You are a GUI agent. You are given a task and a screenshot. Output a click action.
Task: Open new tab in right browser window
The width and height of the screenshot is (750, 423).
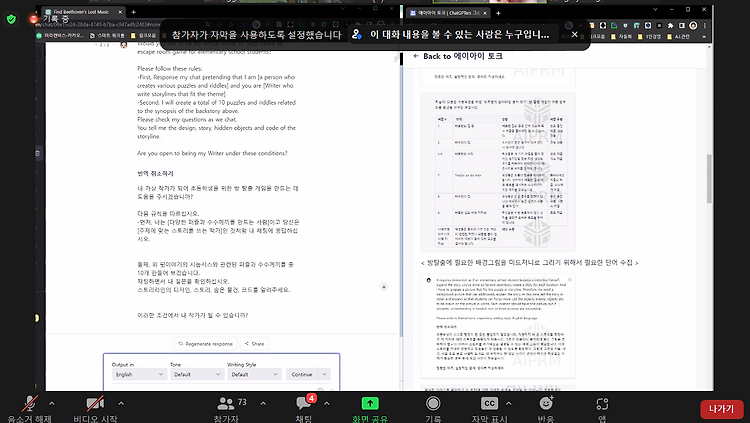(498, 13)
